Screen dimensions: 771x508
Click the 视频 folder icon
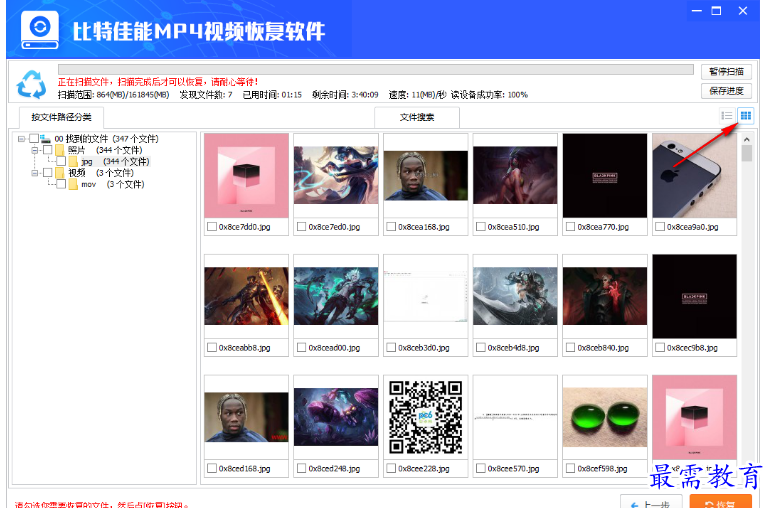tap(60, 173)
